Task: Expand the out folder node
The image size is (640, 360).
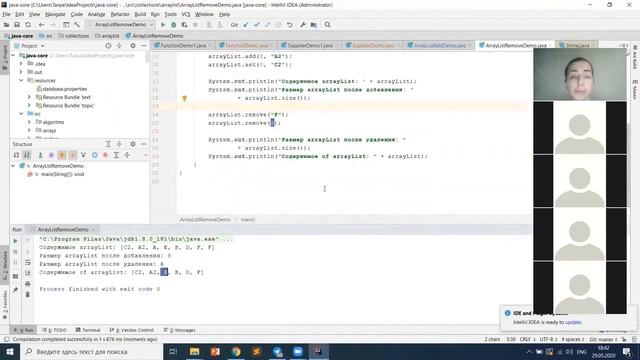Action: pos(21,72)
